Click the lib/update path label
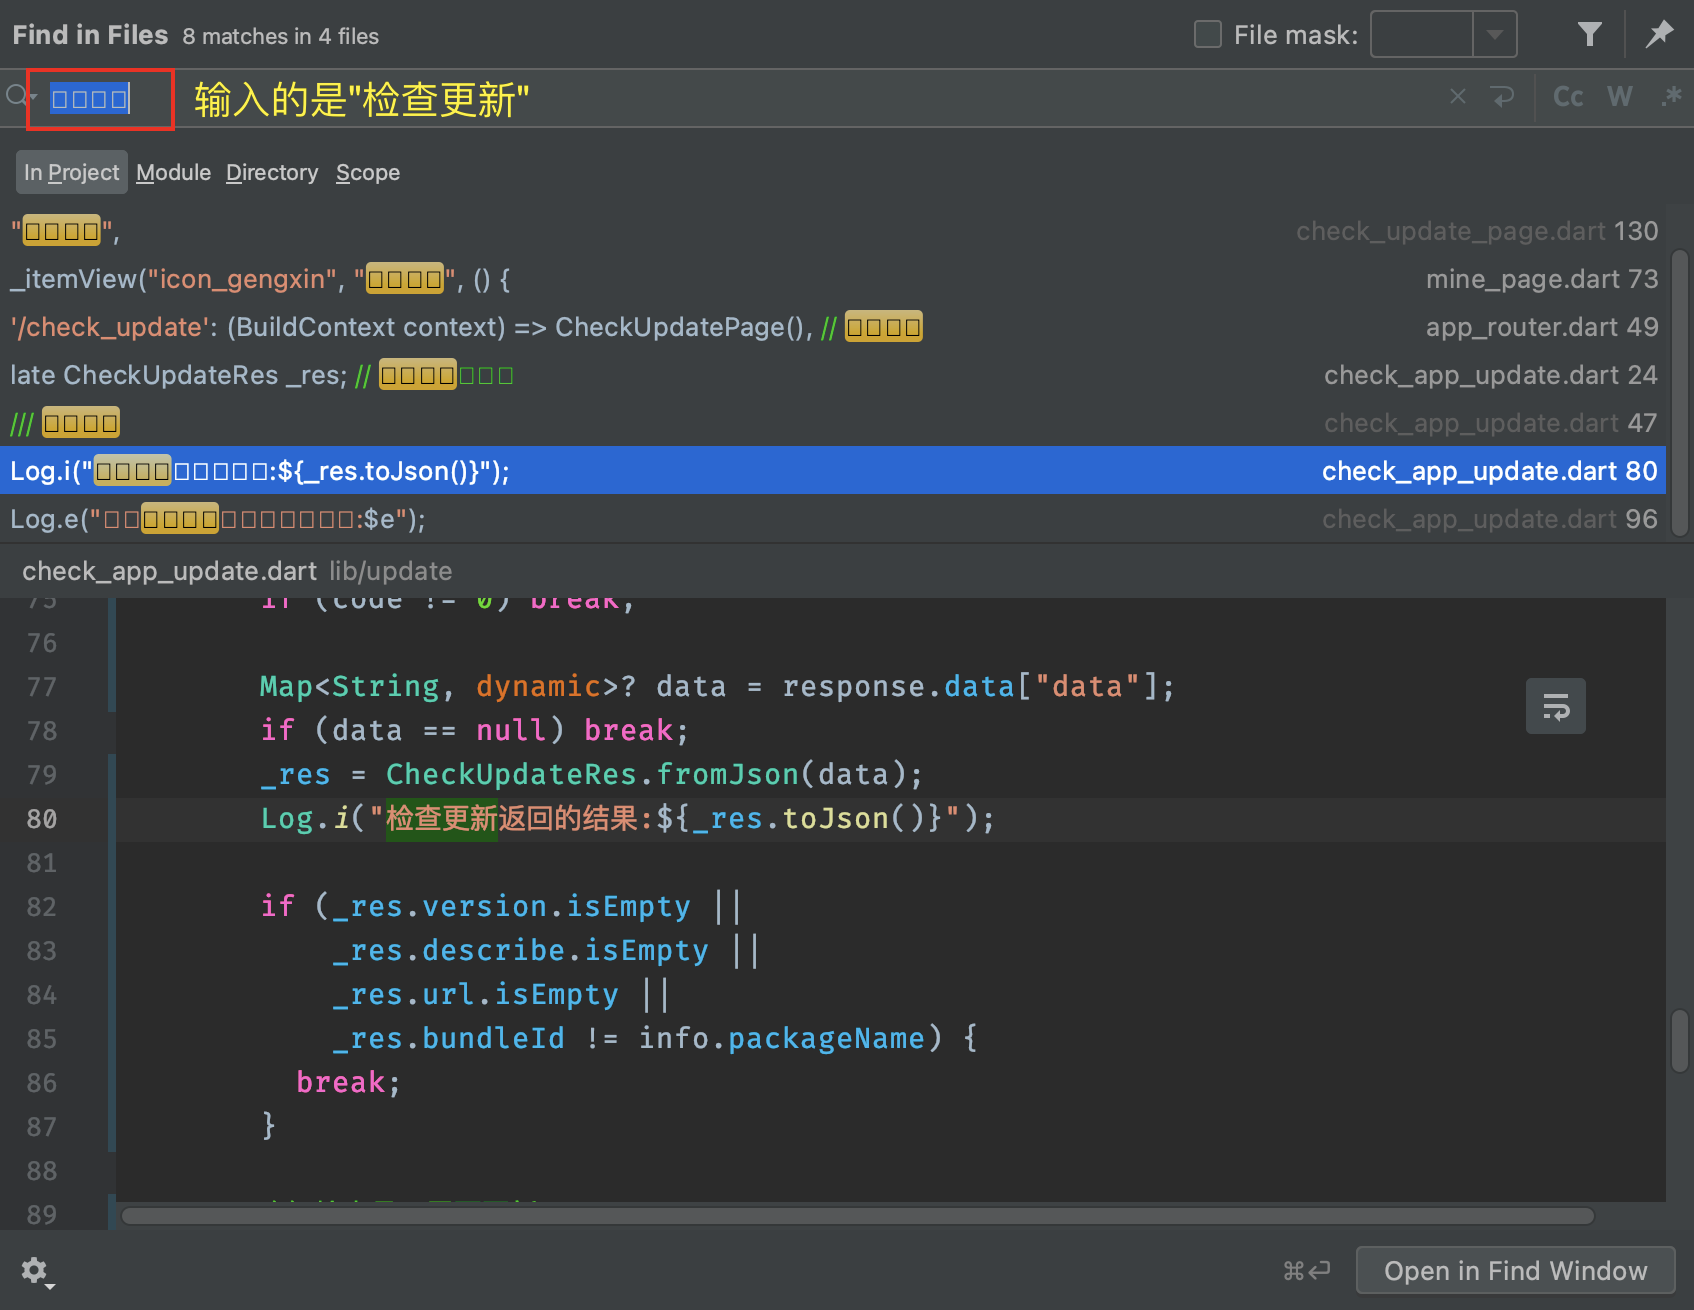The height and width of the screenshot is (1310, 1694). click(x=391, y=571)
